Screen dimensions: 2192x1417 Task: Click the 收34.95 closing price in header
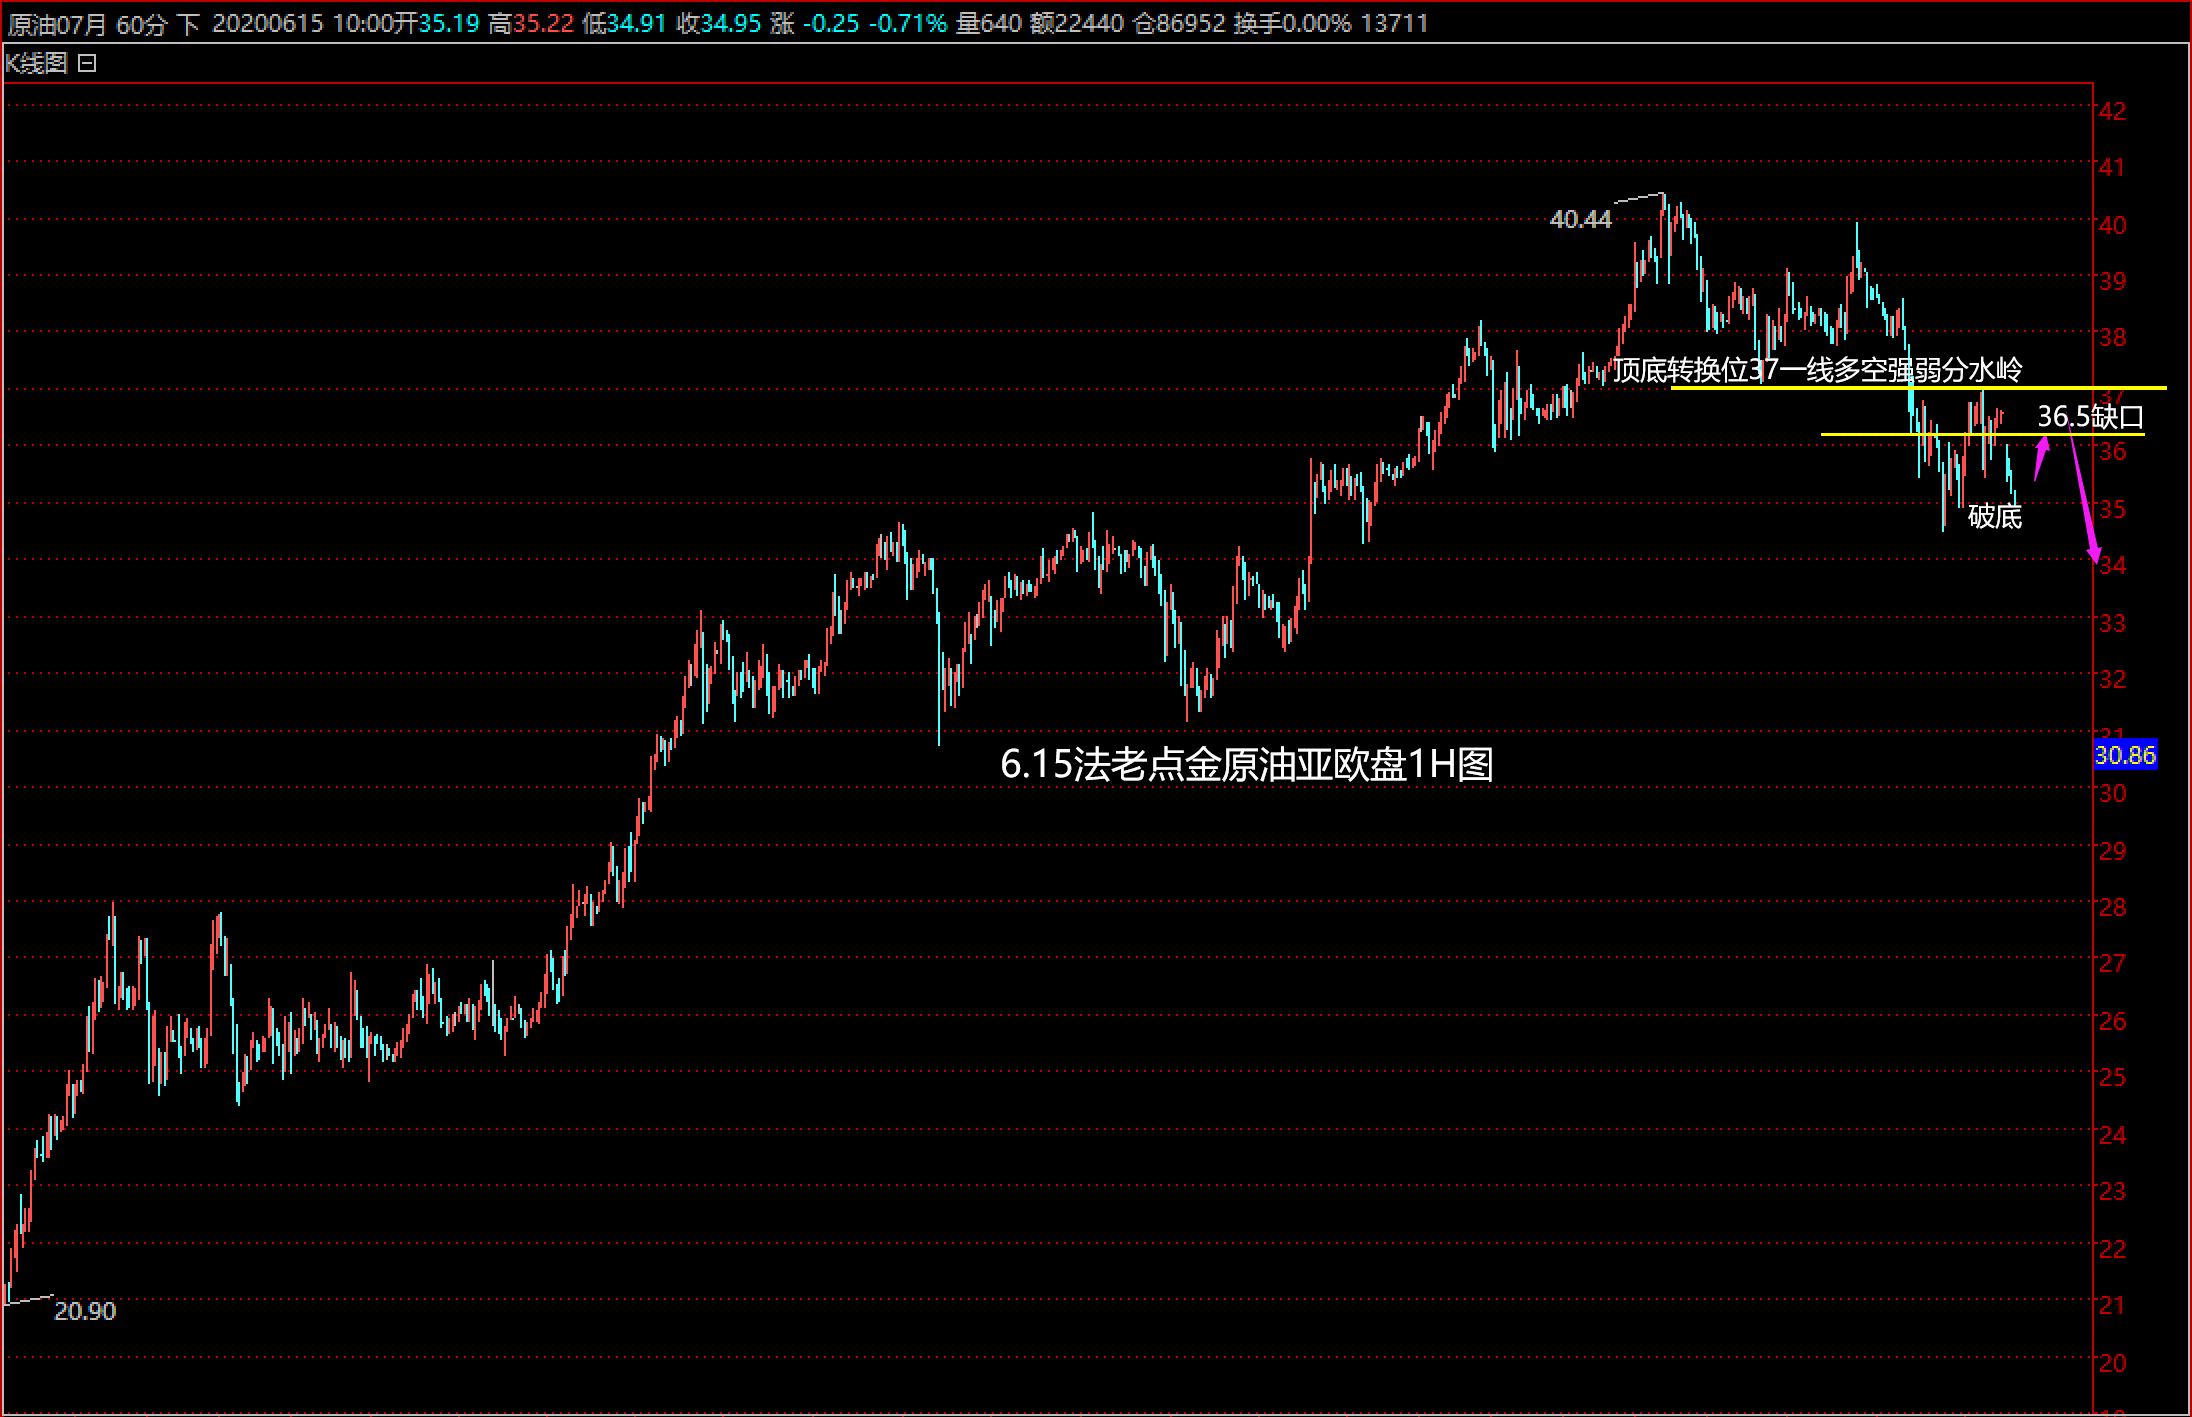tap(718, 24)
